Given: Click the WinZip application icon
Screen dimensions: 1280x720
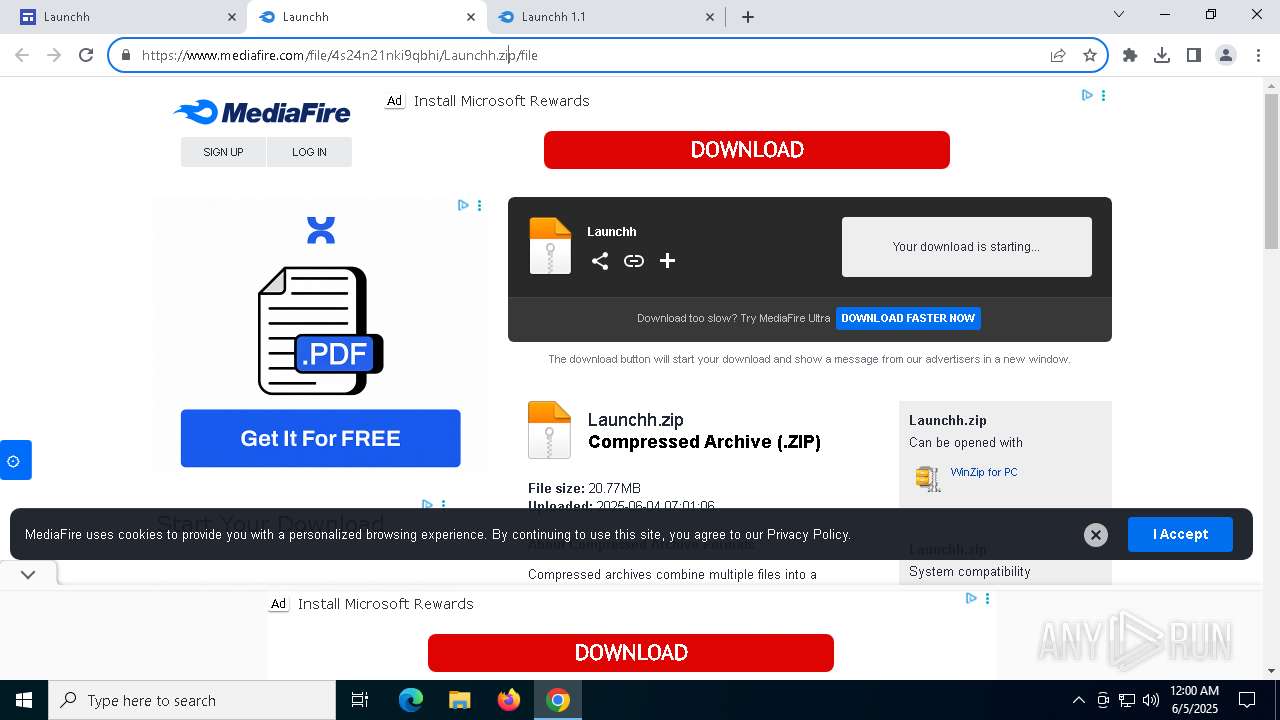Looking at the screenshot, I should (x=928, y=479).
